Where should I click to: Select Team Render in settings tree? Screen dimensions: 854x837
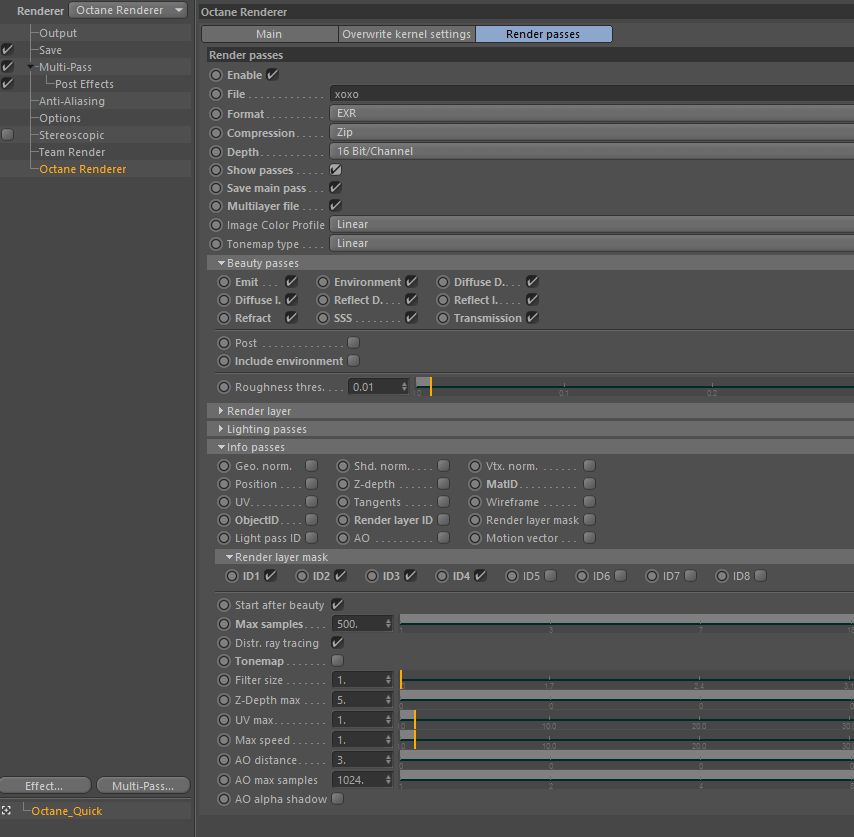pos(72,152)
